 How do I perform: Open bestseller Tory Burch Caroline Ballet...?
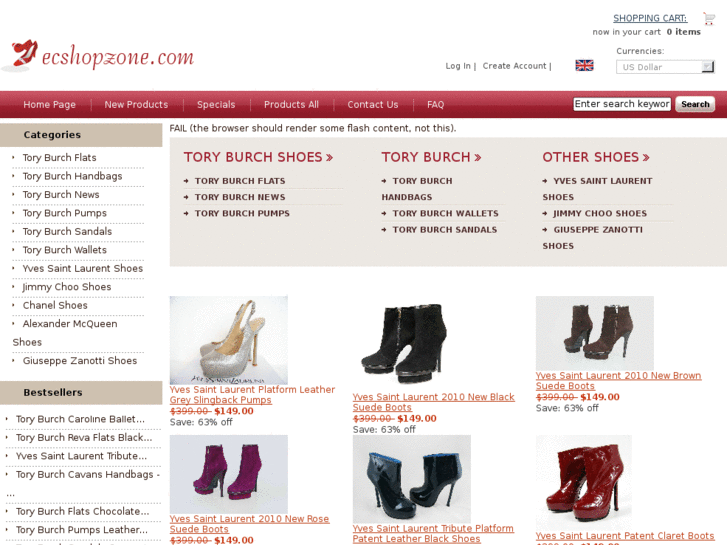click(x=80, y=419)
